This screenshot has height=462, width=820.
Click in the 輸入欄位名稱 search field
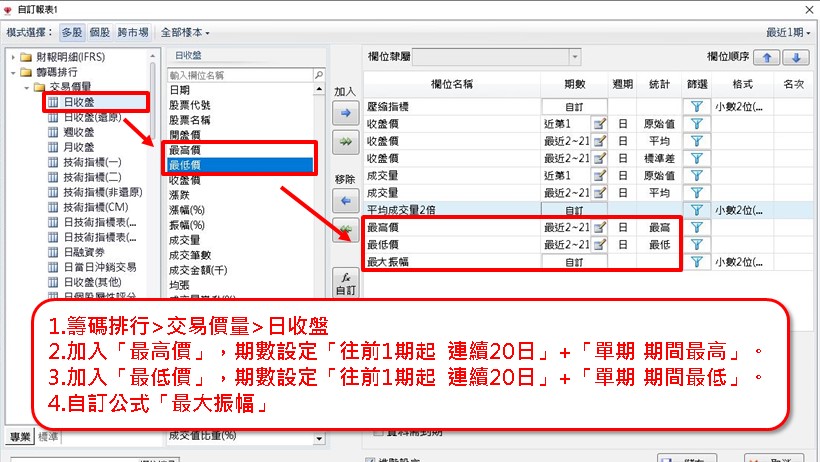tap(240, 75)
